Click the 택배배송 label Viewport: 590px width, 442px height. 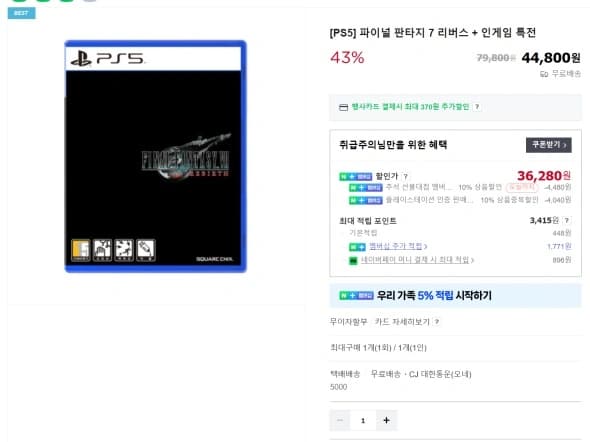point(345,374)
